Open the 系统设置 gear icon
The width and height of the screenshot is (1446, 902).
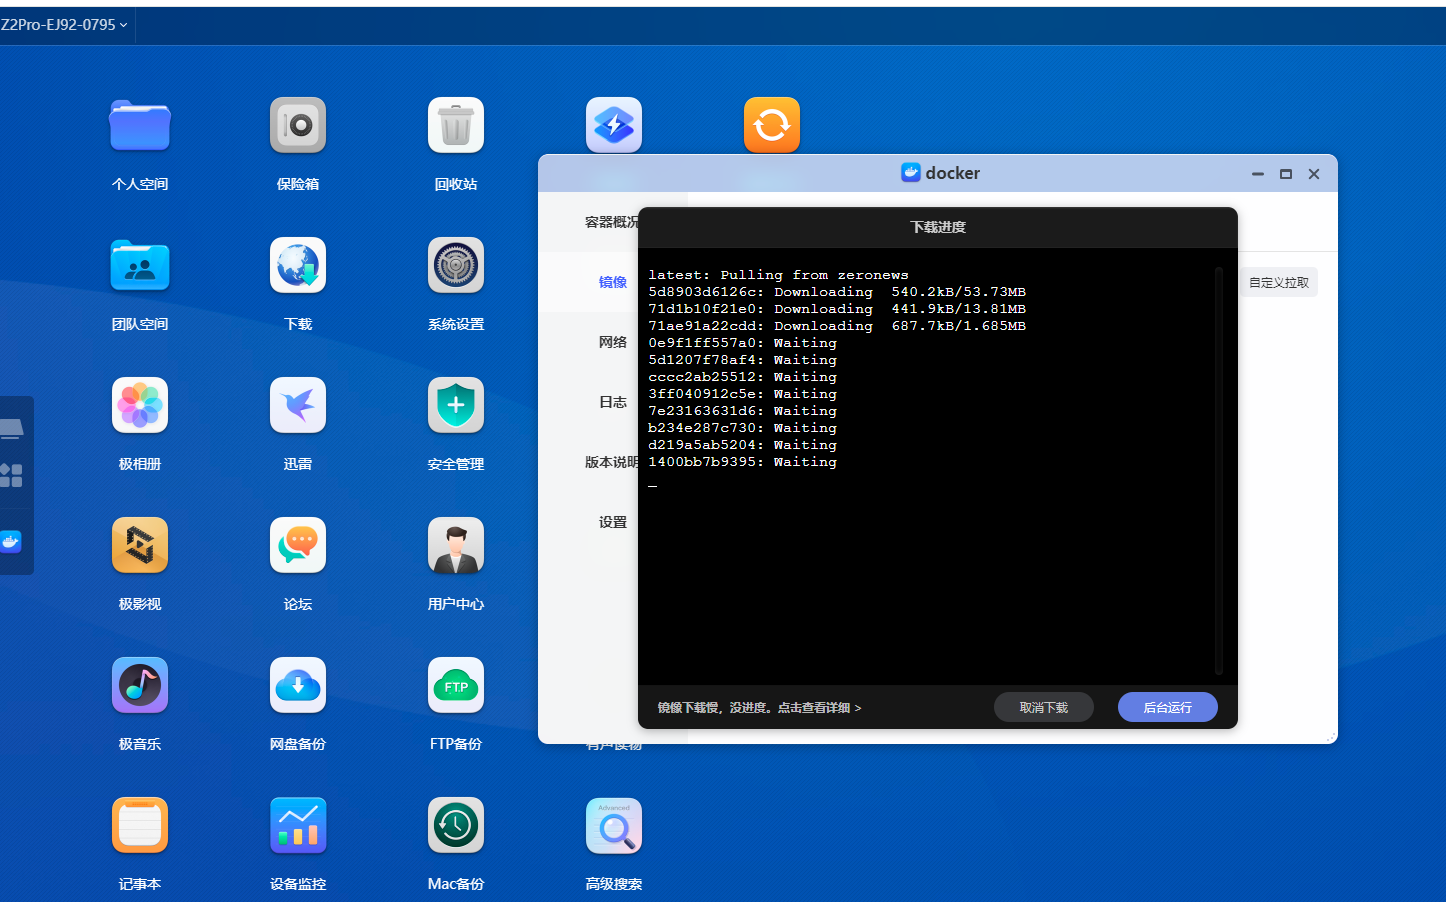click(456, 265)
